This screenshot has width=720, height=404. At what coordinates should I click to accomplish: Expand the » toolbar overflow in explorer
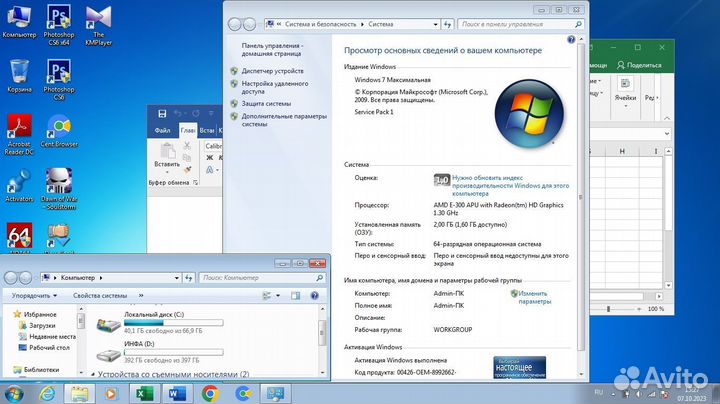pos(141,296)
